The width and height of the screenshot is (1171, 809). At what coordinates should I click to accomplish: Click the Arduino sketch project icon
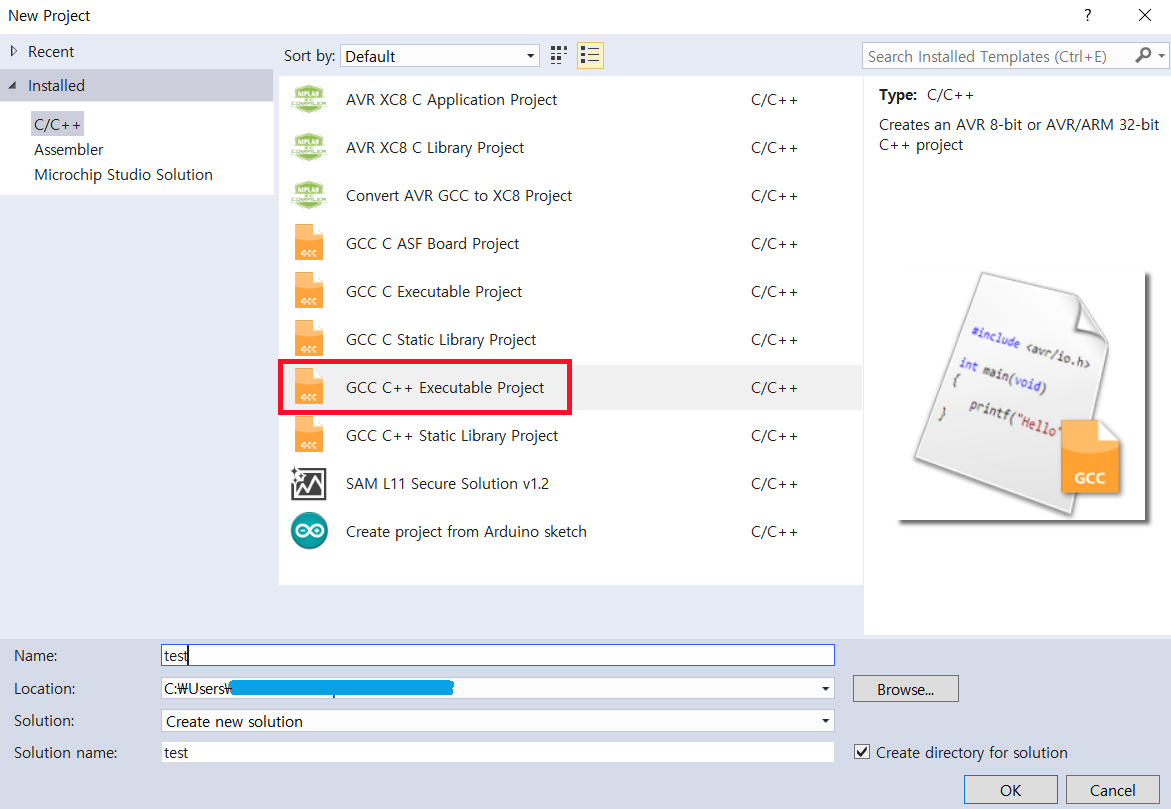[308, 531]
